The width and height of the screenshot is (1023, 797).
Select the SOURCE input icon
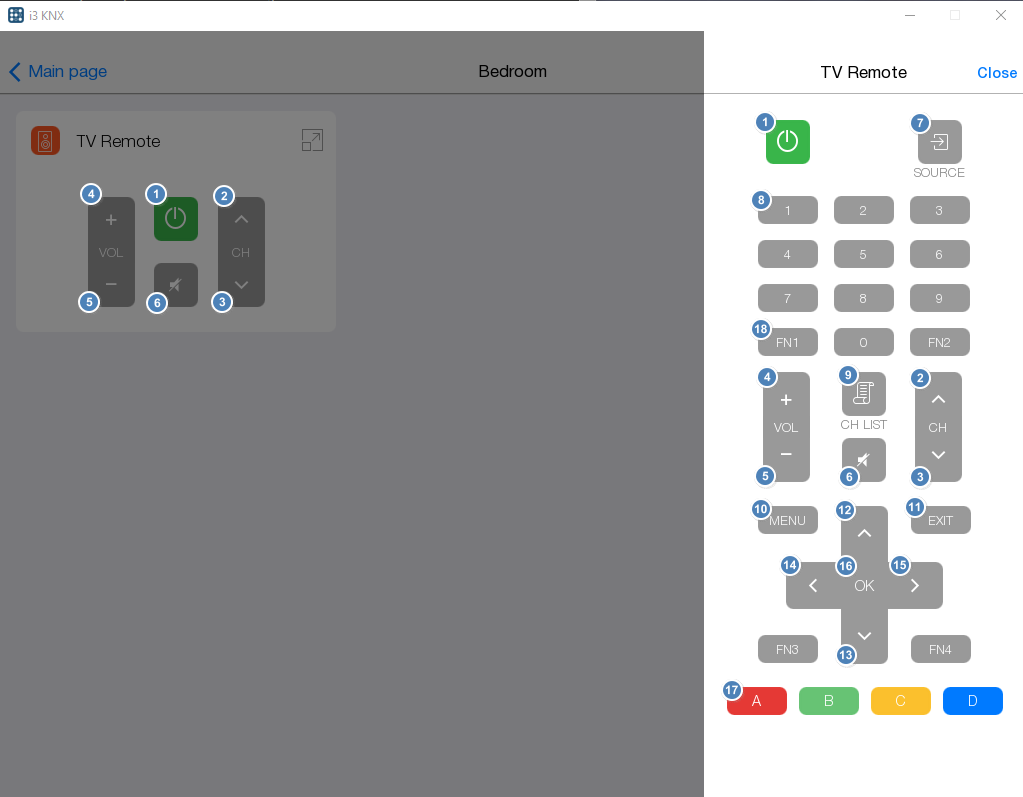click(x=938, y=142)
